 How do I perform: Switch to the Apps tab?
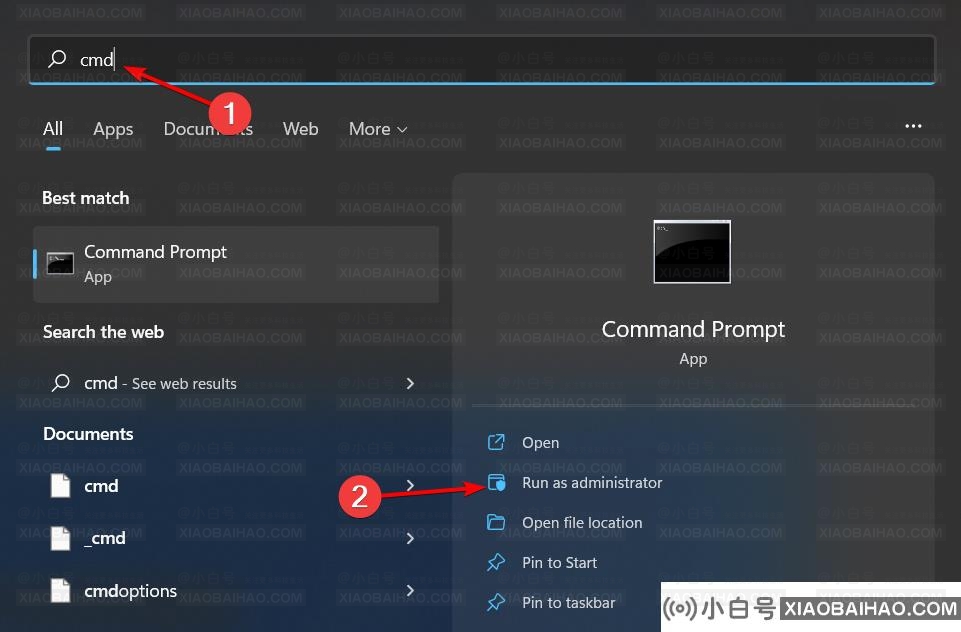[x=113, y=129]
